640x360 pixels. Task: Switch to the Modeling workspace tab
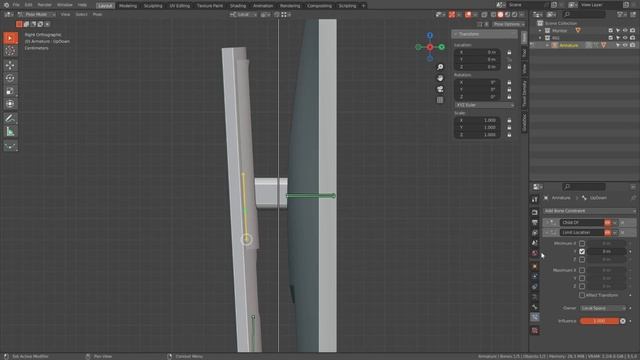pyautogui.click(x=128, y=6)
